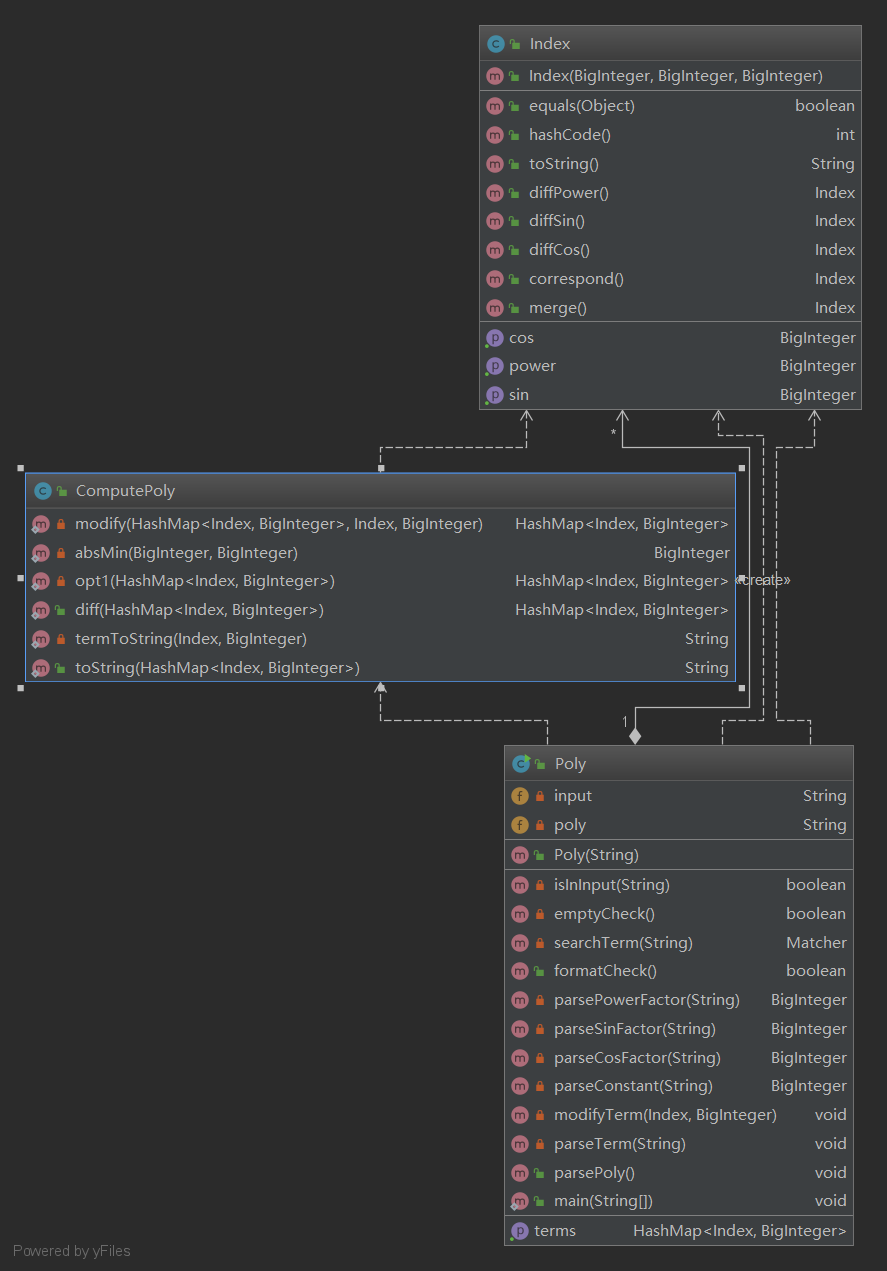Select toString(HashMap<Index, BigInteger>) in ComputePoly

[380, 668]
